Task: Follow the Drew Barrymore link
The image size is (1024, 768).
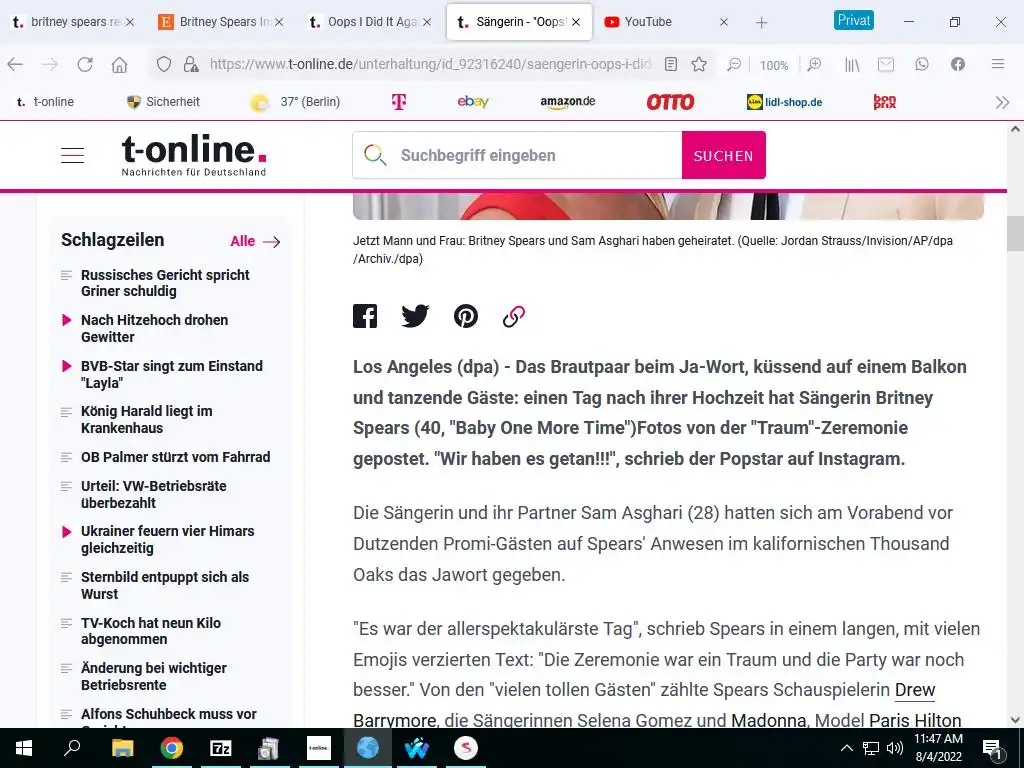Action: pyautogui.click(x=915, y=690)
